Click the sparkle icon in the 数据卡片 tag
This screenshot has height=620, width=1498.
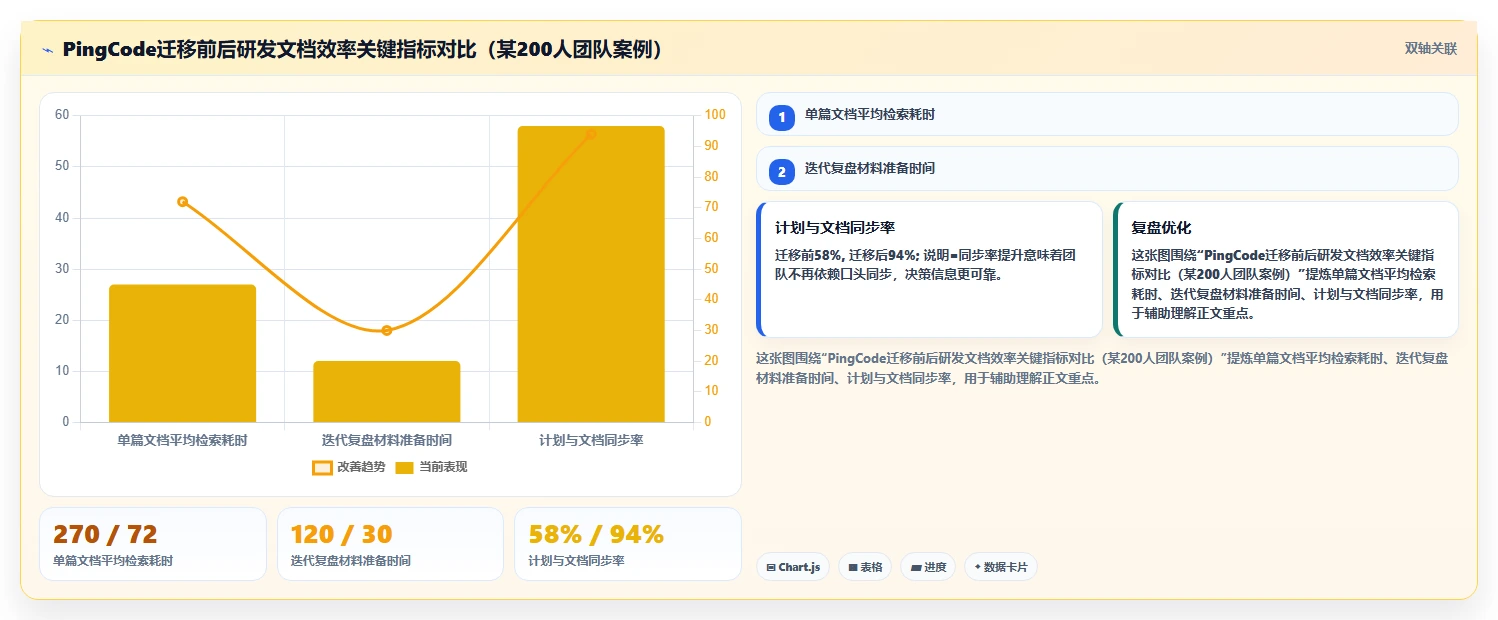coord(978,567)
